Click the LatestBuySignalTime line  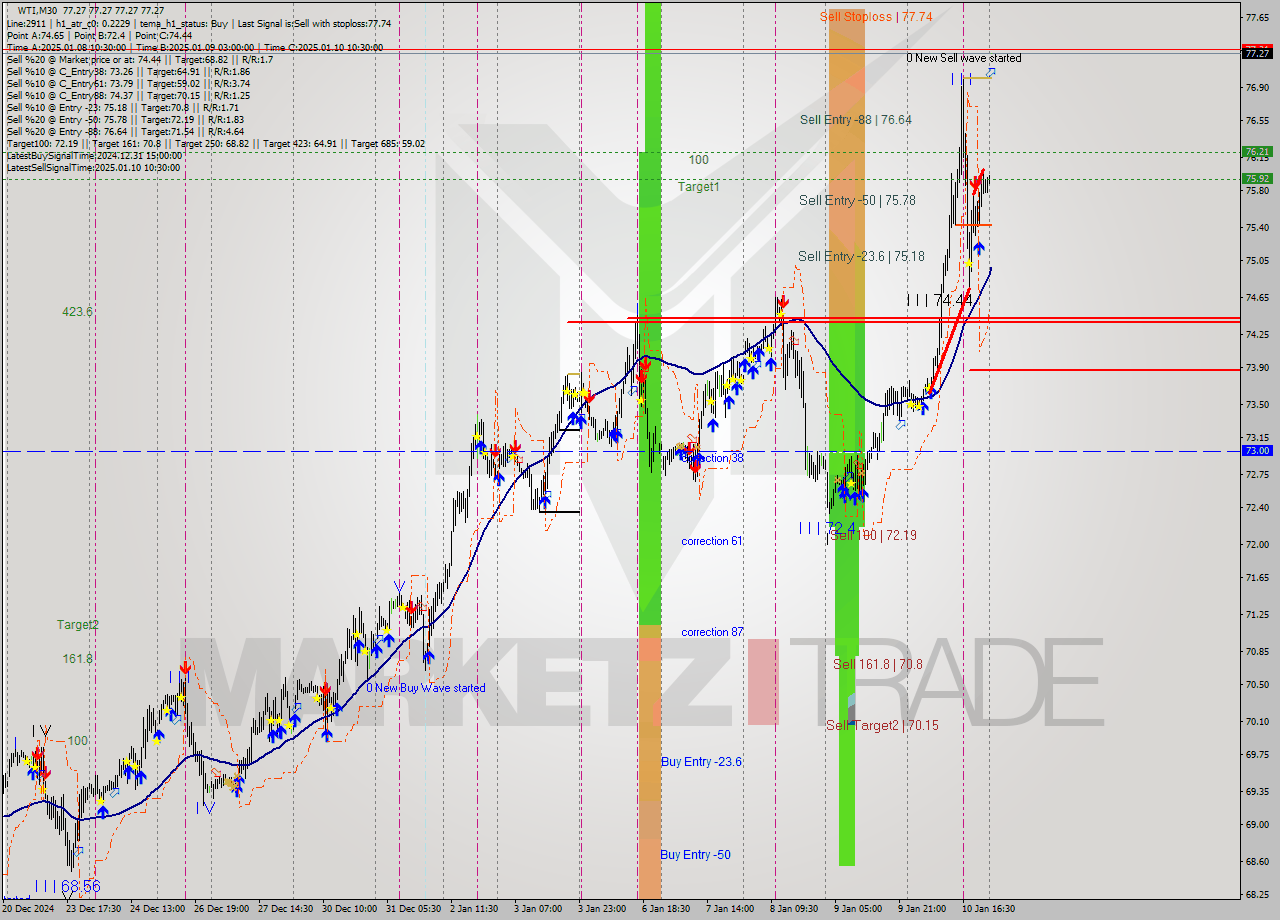tap(94, 156)
